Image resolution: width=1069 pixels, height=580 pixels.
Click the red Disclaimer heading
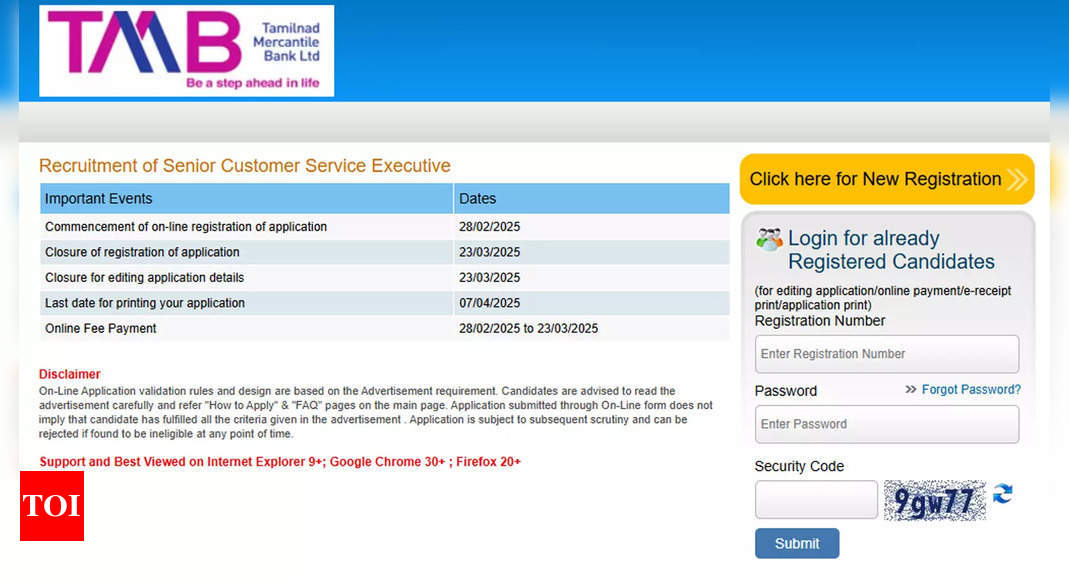click(70, 374)
